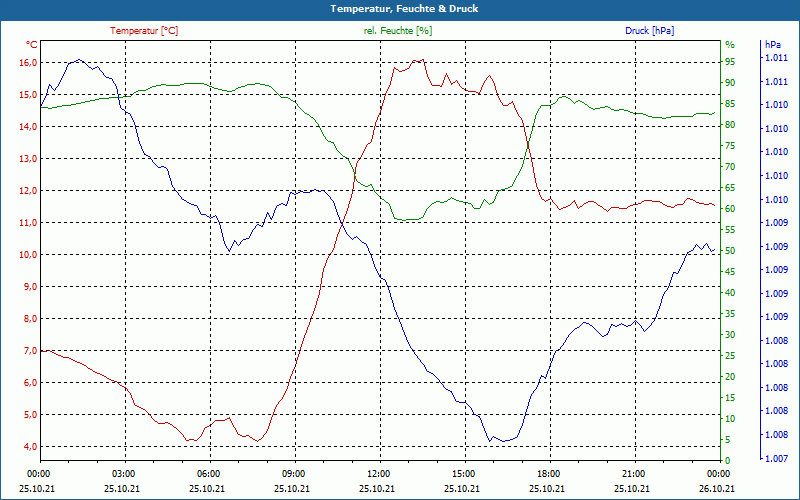Viewport: 800px width, 500px height.
Task: Click the '14,0' temperature axis value
Action: click(28, 127)
